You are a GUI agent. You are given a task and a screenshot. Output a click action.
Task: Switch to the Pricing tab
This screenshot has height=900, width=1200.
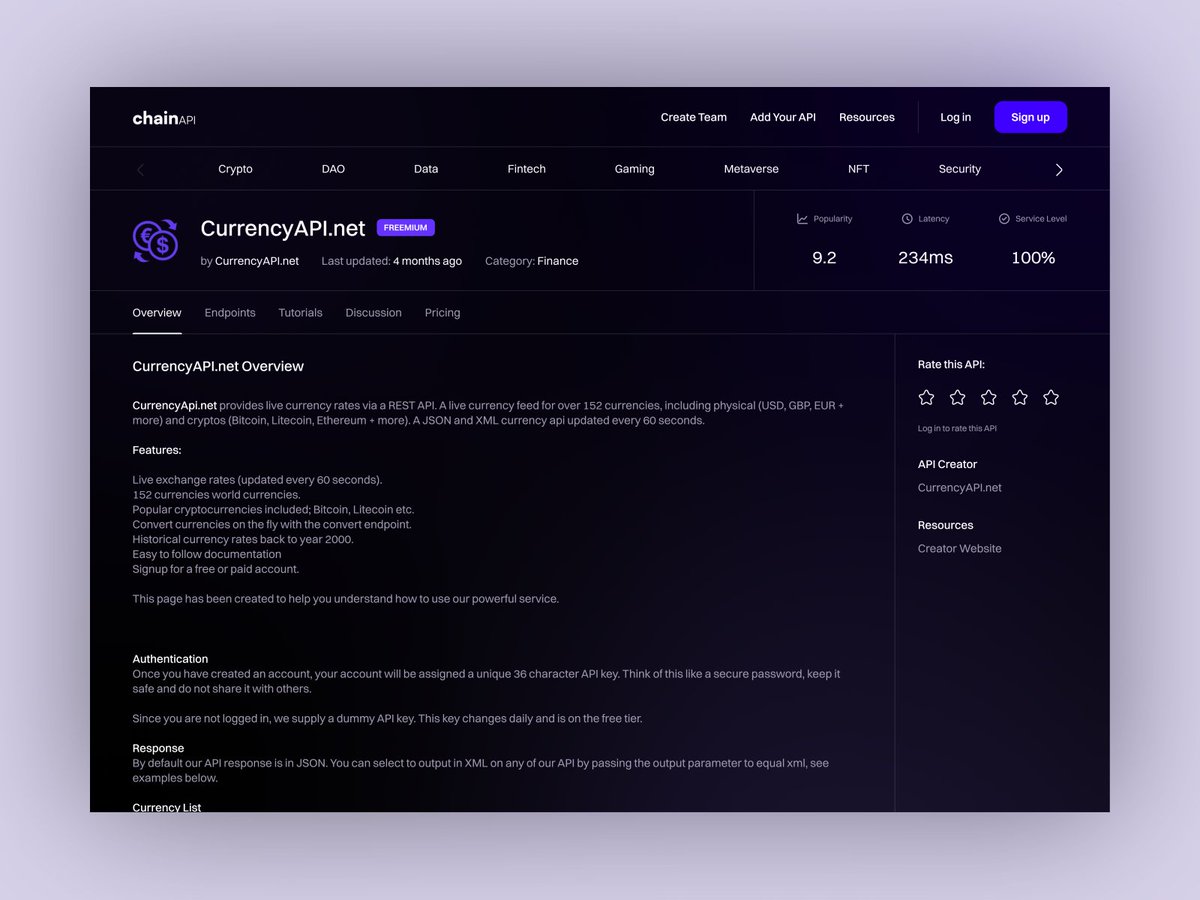(x=442, y=313)
